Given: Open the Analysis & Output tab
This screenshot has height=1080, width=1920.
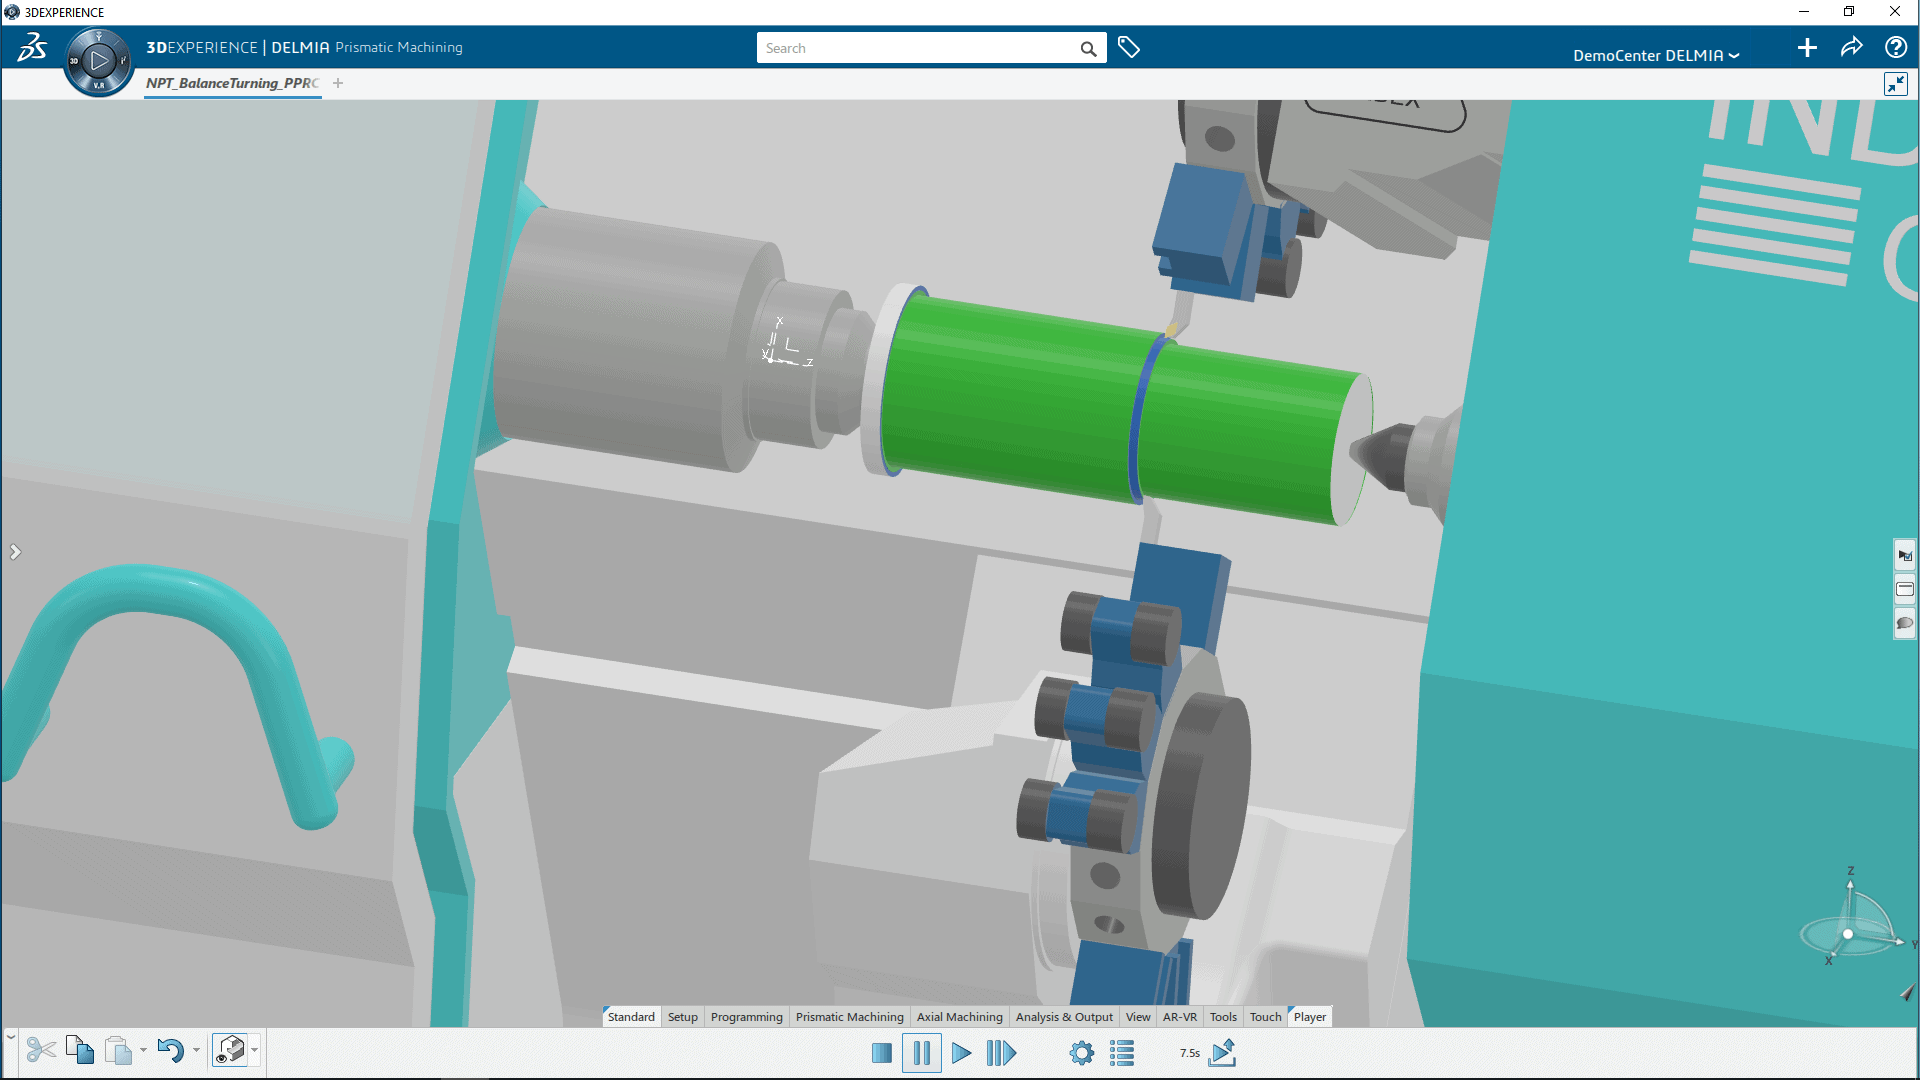Looking at the screenshot, I should 1063,1017.
